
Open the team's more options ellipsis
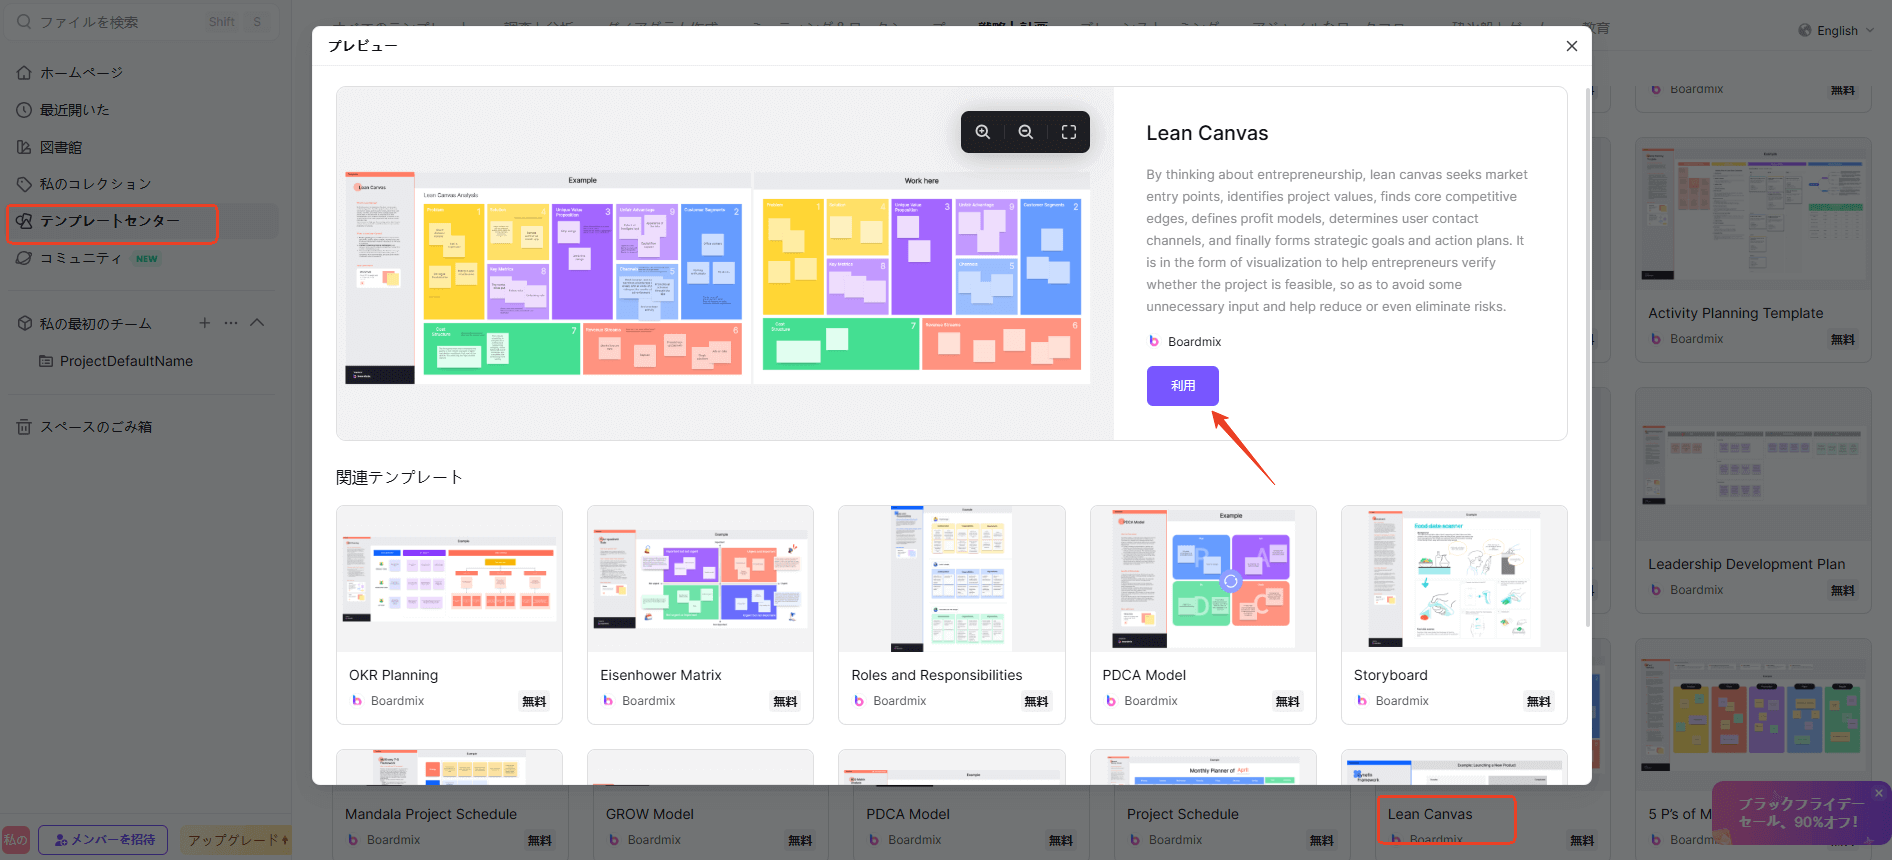point(231,323)
